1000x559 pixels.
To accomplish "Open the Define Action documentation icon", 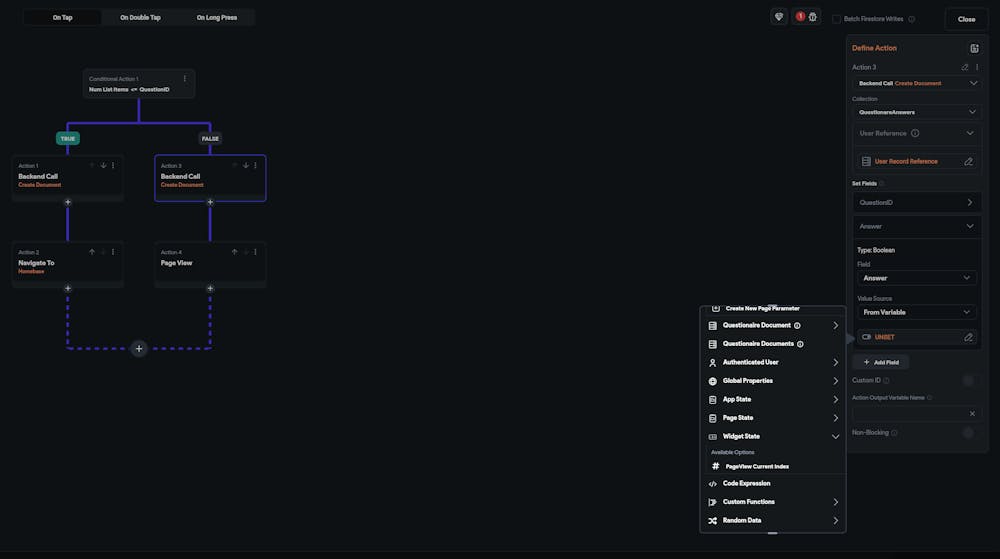I will coord(974,48).
